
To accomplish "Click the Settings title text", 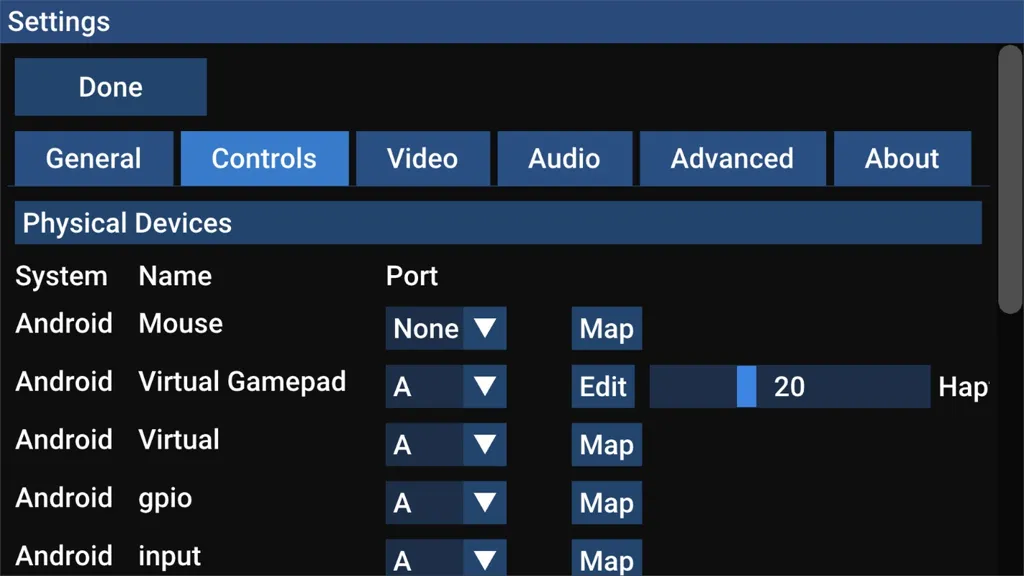I will 59,22.
